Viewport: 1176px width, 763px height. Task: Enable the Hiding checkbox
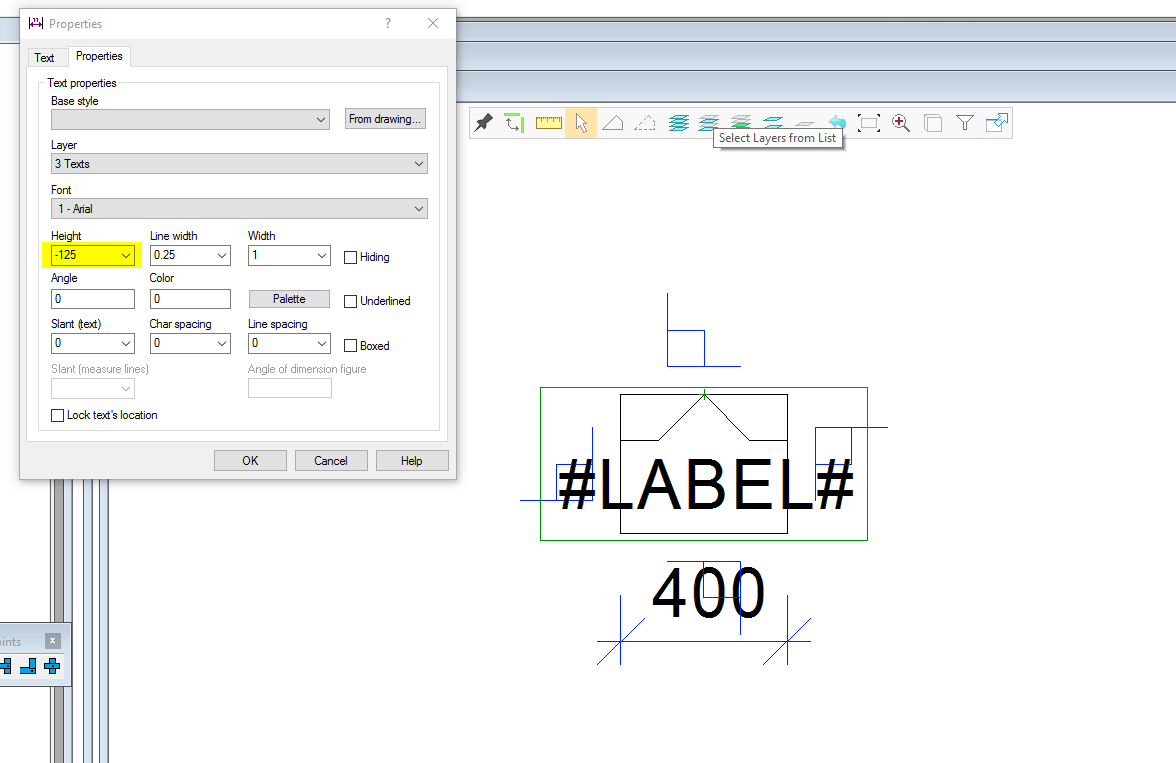coord(351,257)
